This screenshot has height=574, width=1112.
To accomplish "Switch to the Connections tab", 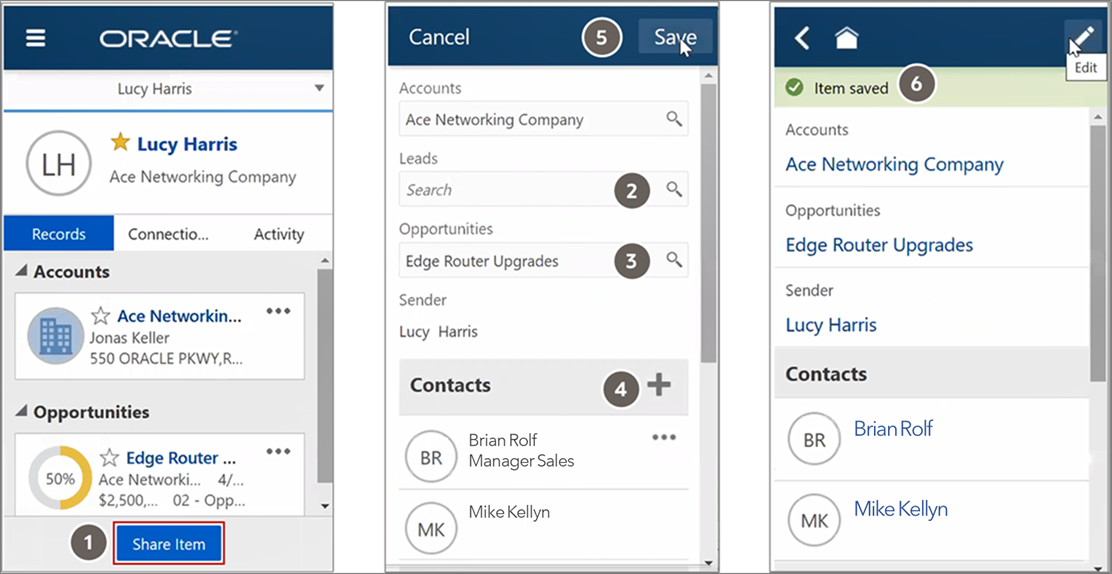I will [168, 233].
